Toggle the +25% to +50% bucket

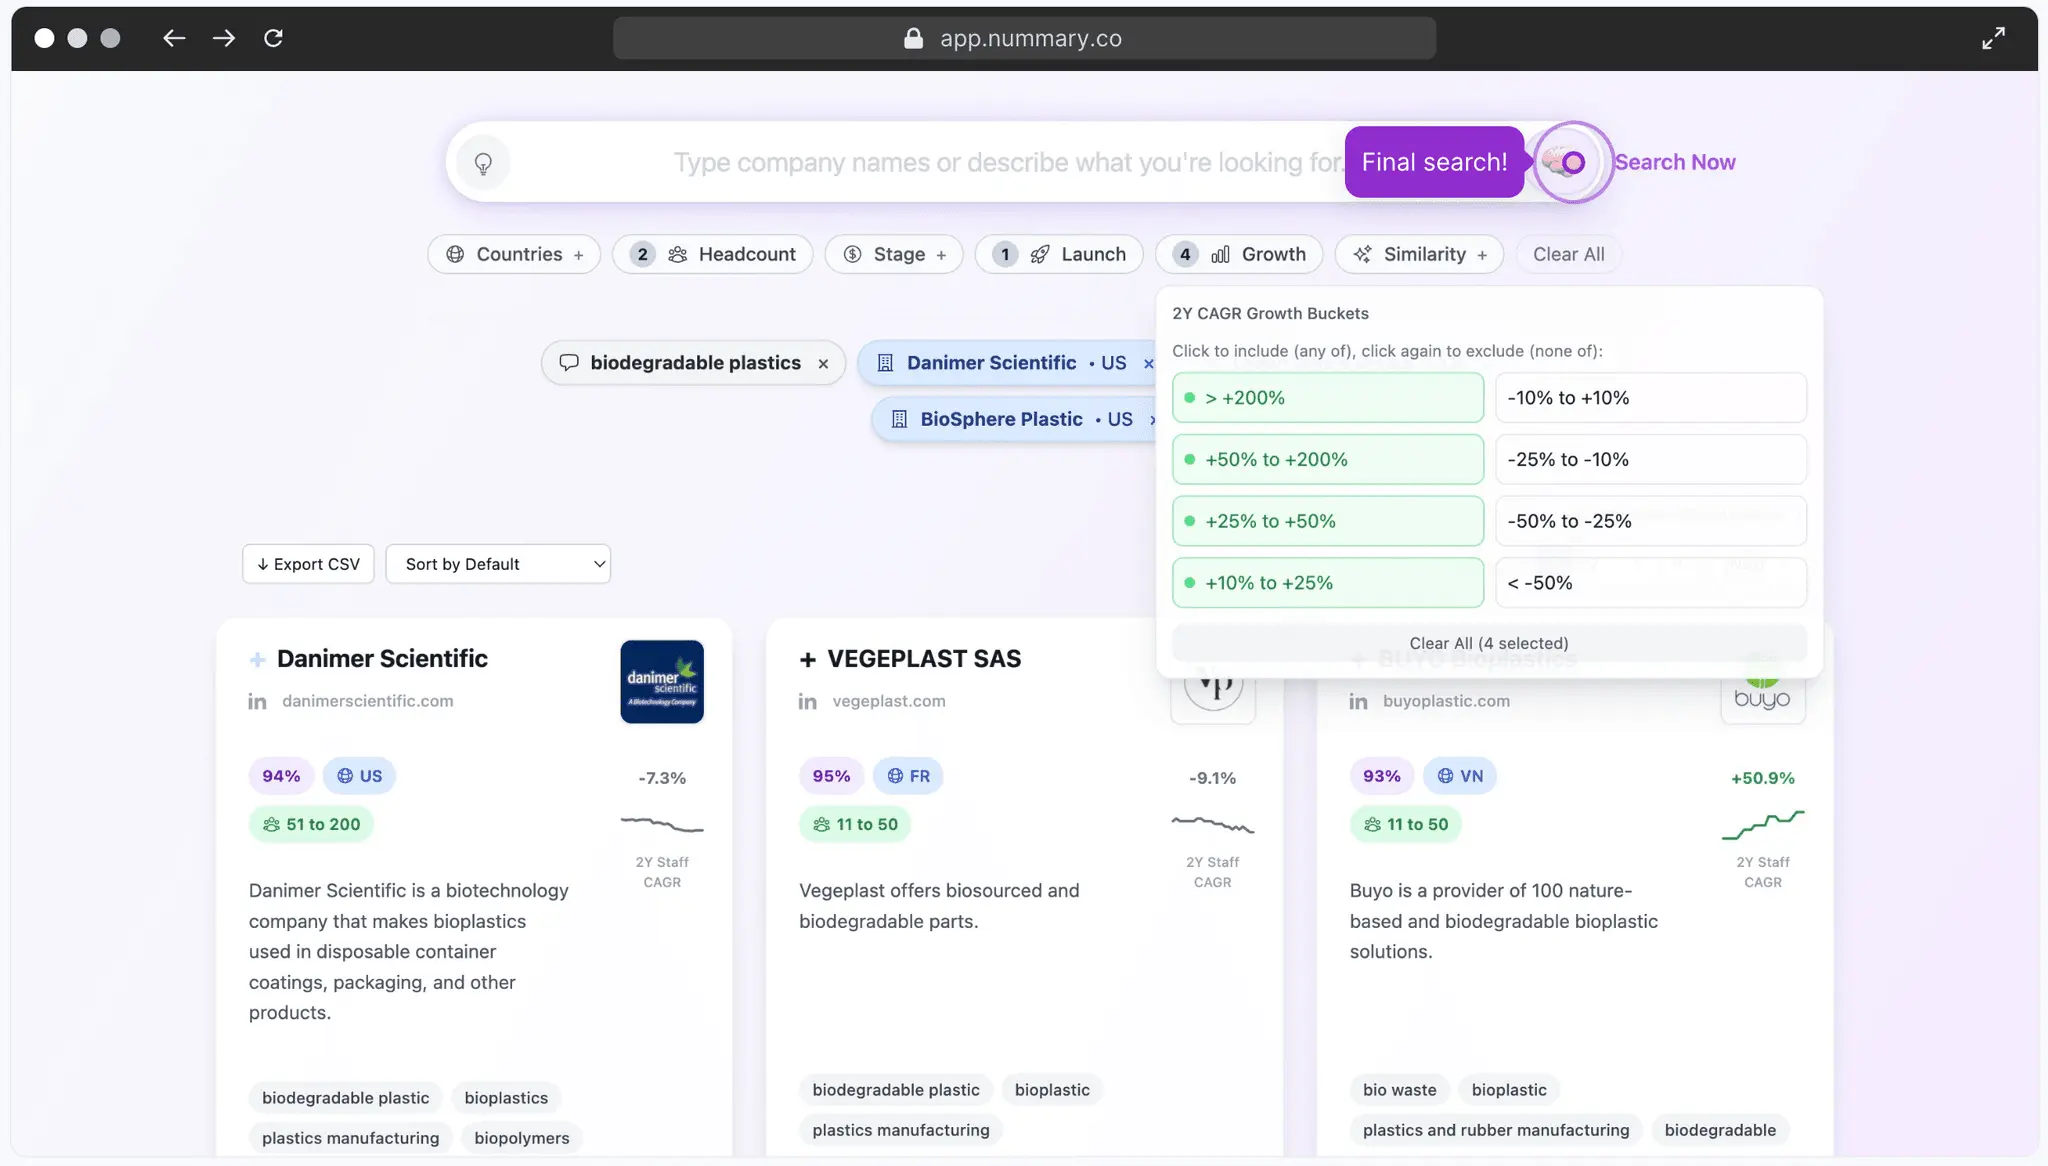pyautogui.click(x=1328, y=521)
